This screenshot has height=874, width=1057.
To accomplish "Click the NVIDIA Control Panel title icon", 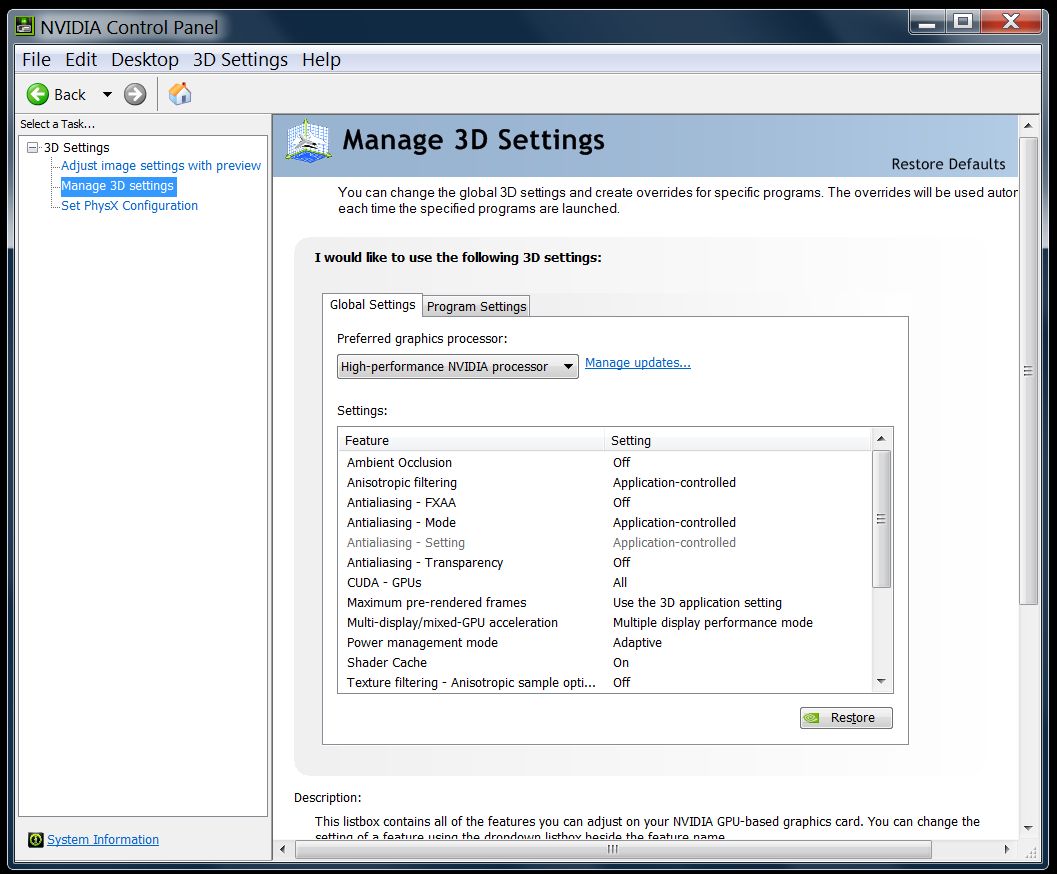I will pos(25,26).
